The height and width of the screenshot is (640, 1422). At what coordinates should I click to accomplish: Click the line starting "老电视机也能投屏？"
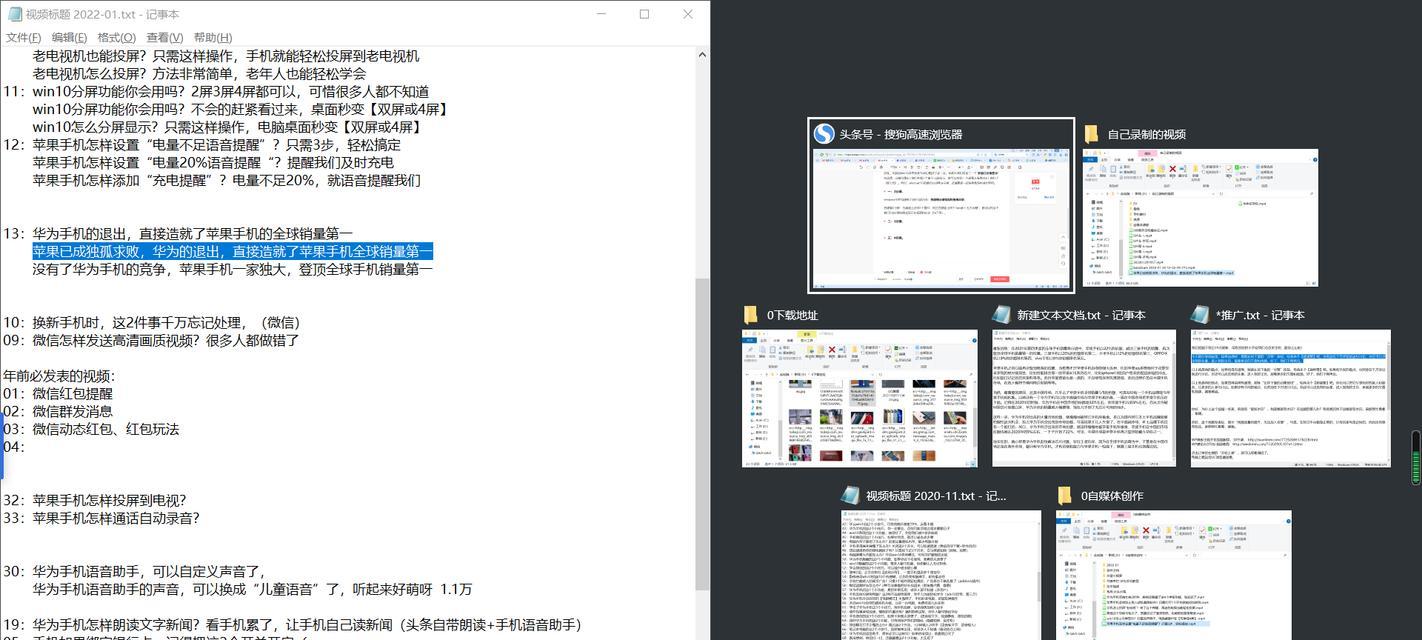(x=225, y=56)
